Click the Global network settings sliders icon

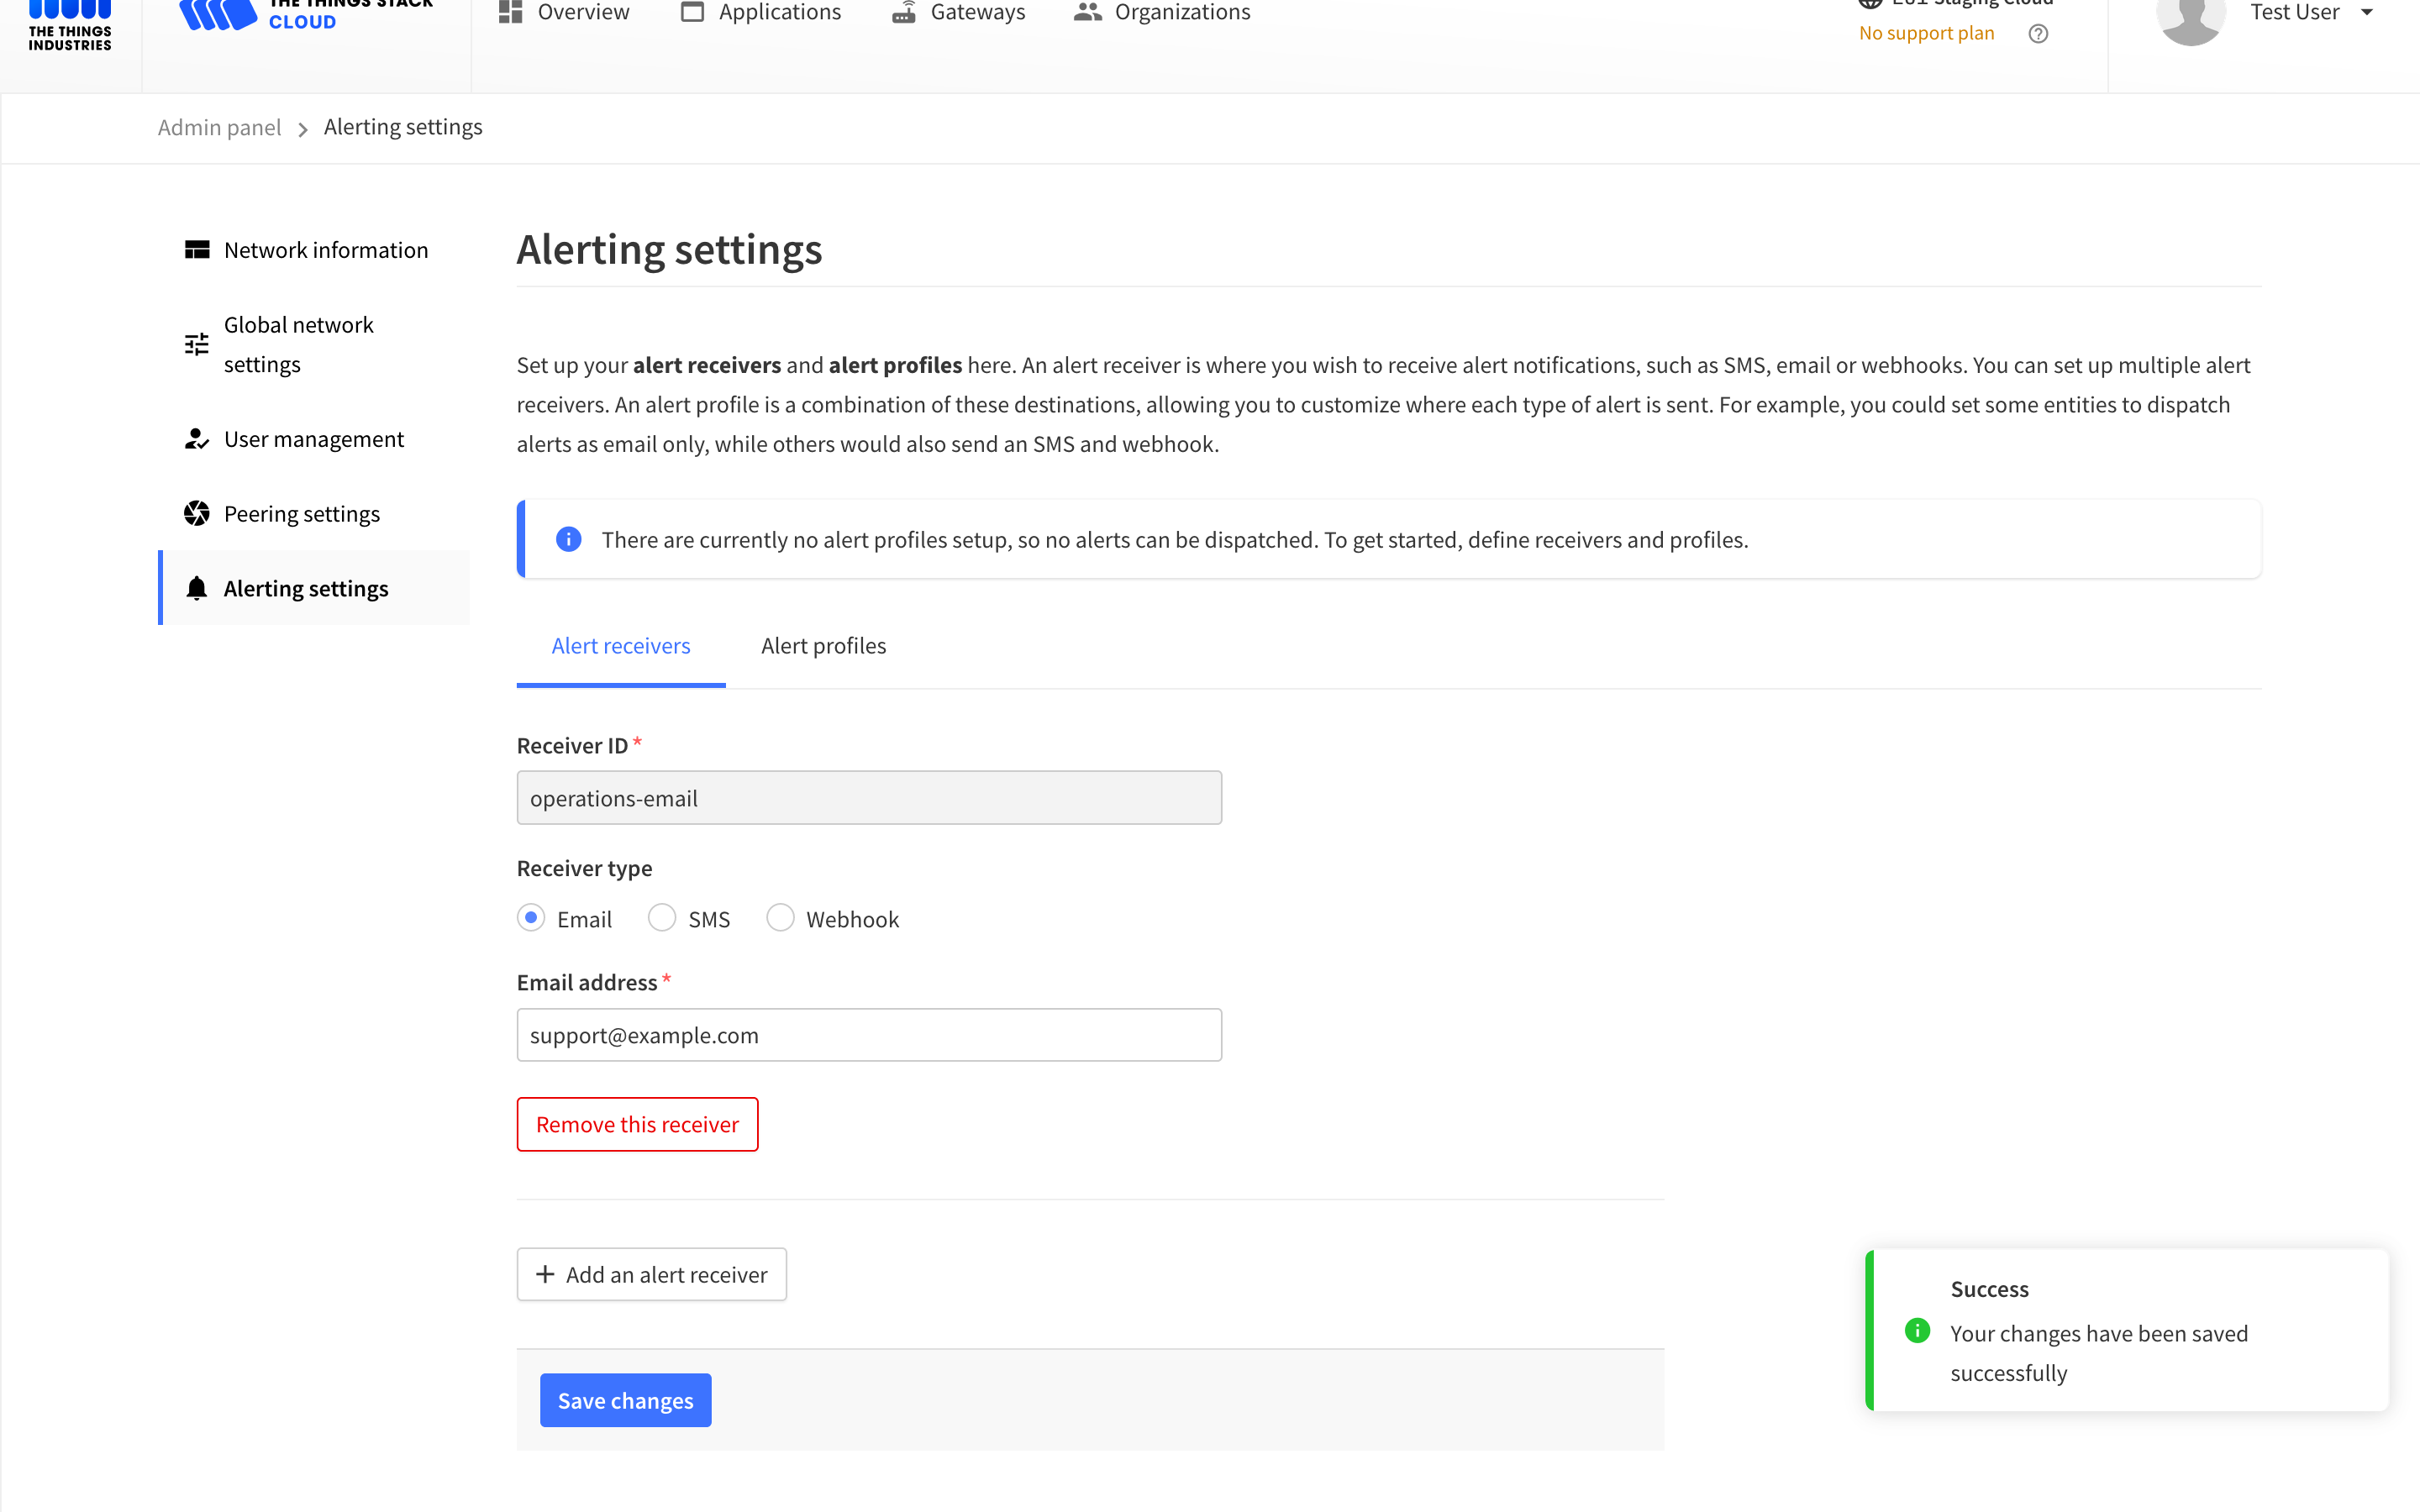tap(197, 345)
